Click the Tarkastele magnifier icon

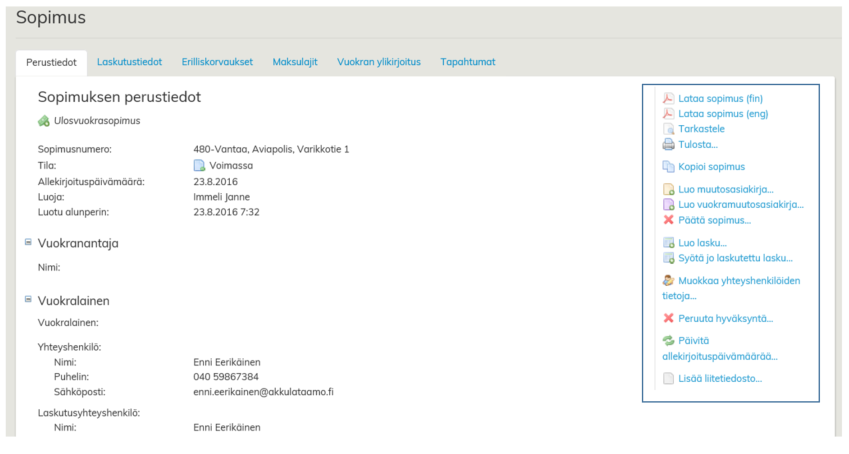point(668,129)
